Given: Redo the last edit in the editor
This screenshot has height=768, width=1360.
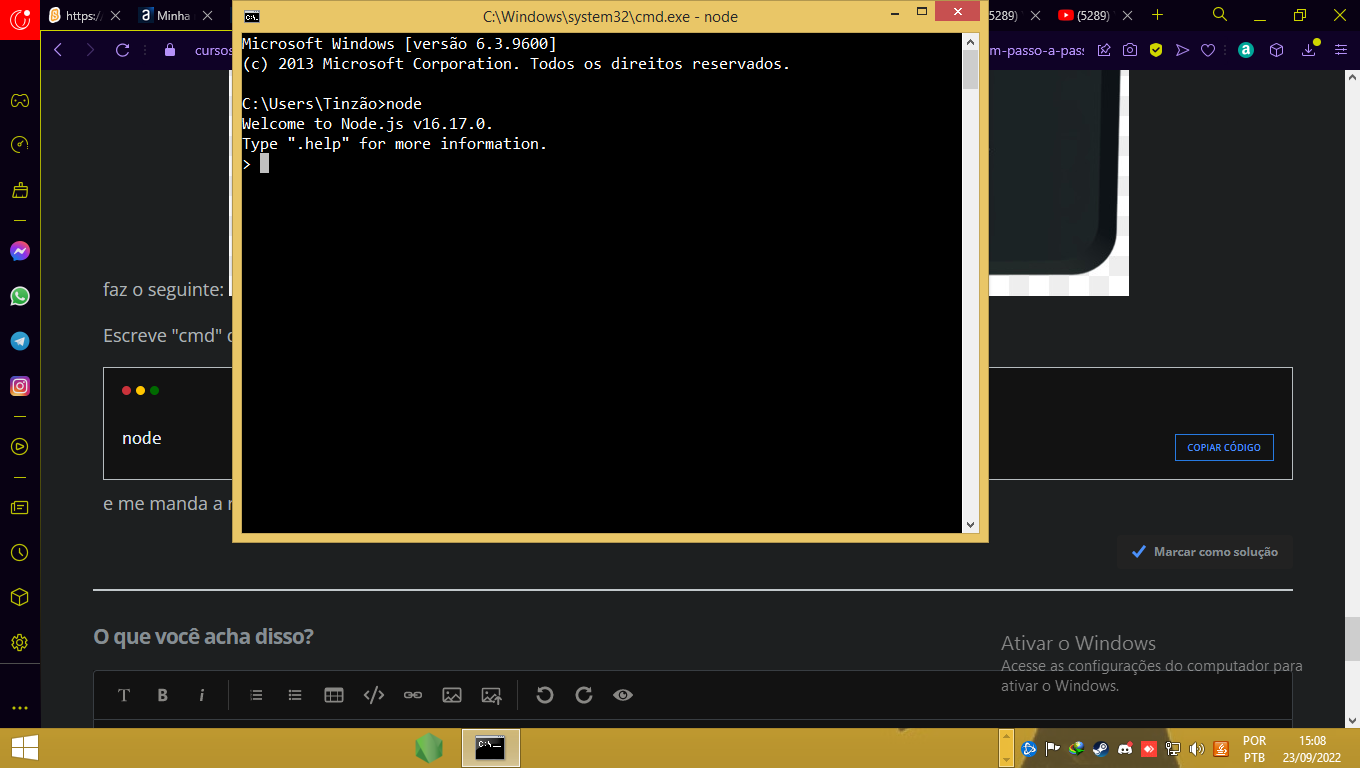Looking at the screenshot, I should (584, 695).
